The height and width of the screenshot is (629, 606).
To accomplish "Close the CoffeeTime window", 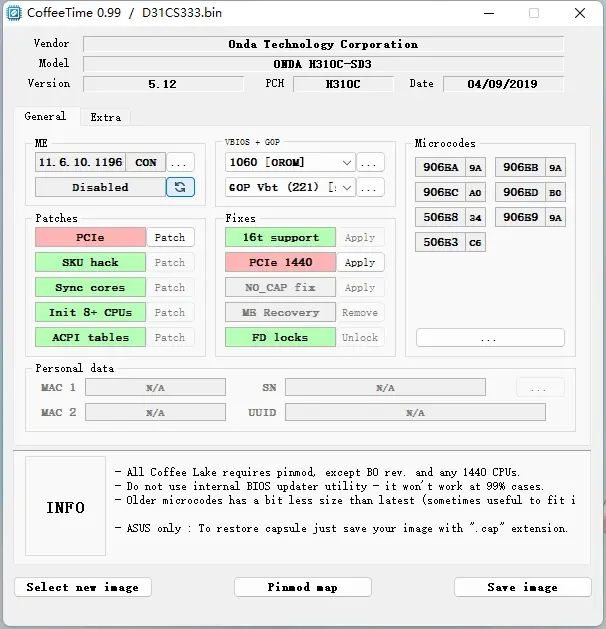I will tap(580, 13).
